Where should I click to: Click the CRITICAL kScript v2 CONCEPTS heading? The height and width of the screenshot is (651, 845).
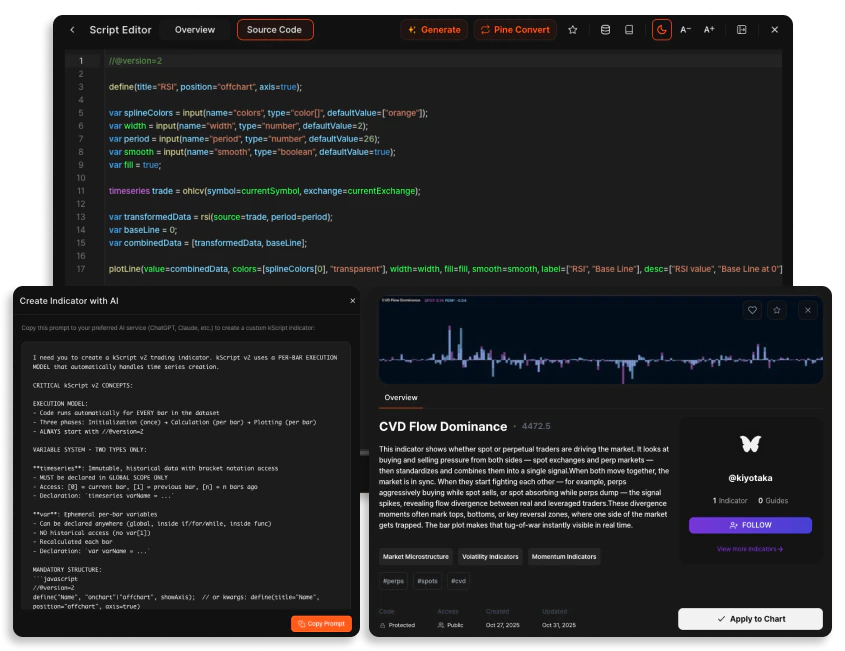pyautogui.click(x=82, y=385)
